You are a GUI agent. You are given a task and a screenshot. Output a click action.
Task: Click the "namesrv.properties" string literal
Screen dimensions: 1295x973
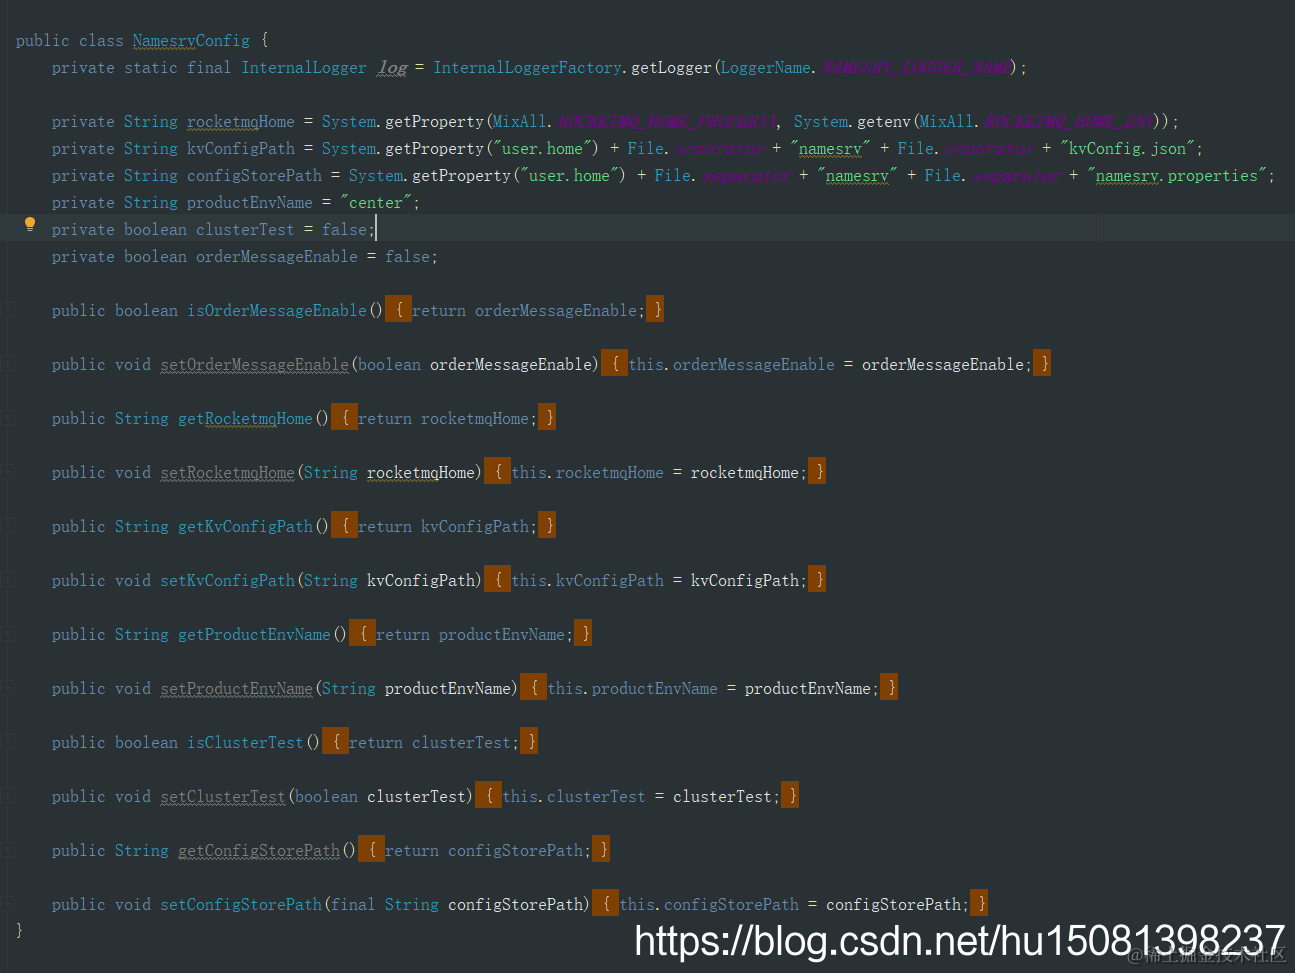coord(1177,175)
